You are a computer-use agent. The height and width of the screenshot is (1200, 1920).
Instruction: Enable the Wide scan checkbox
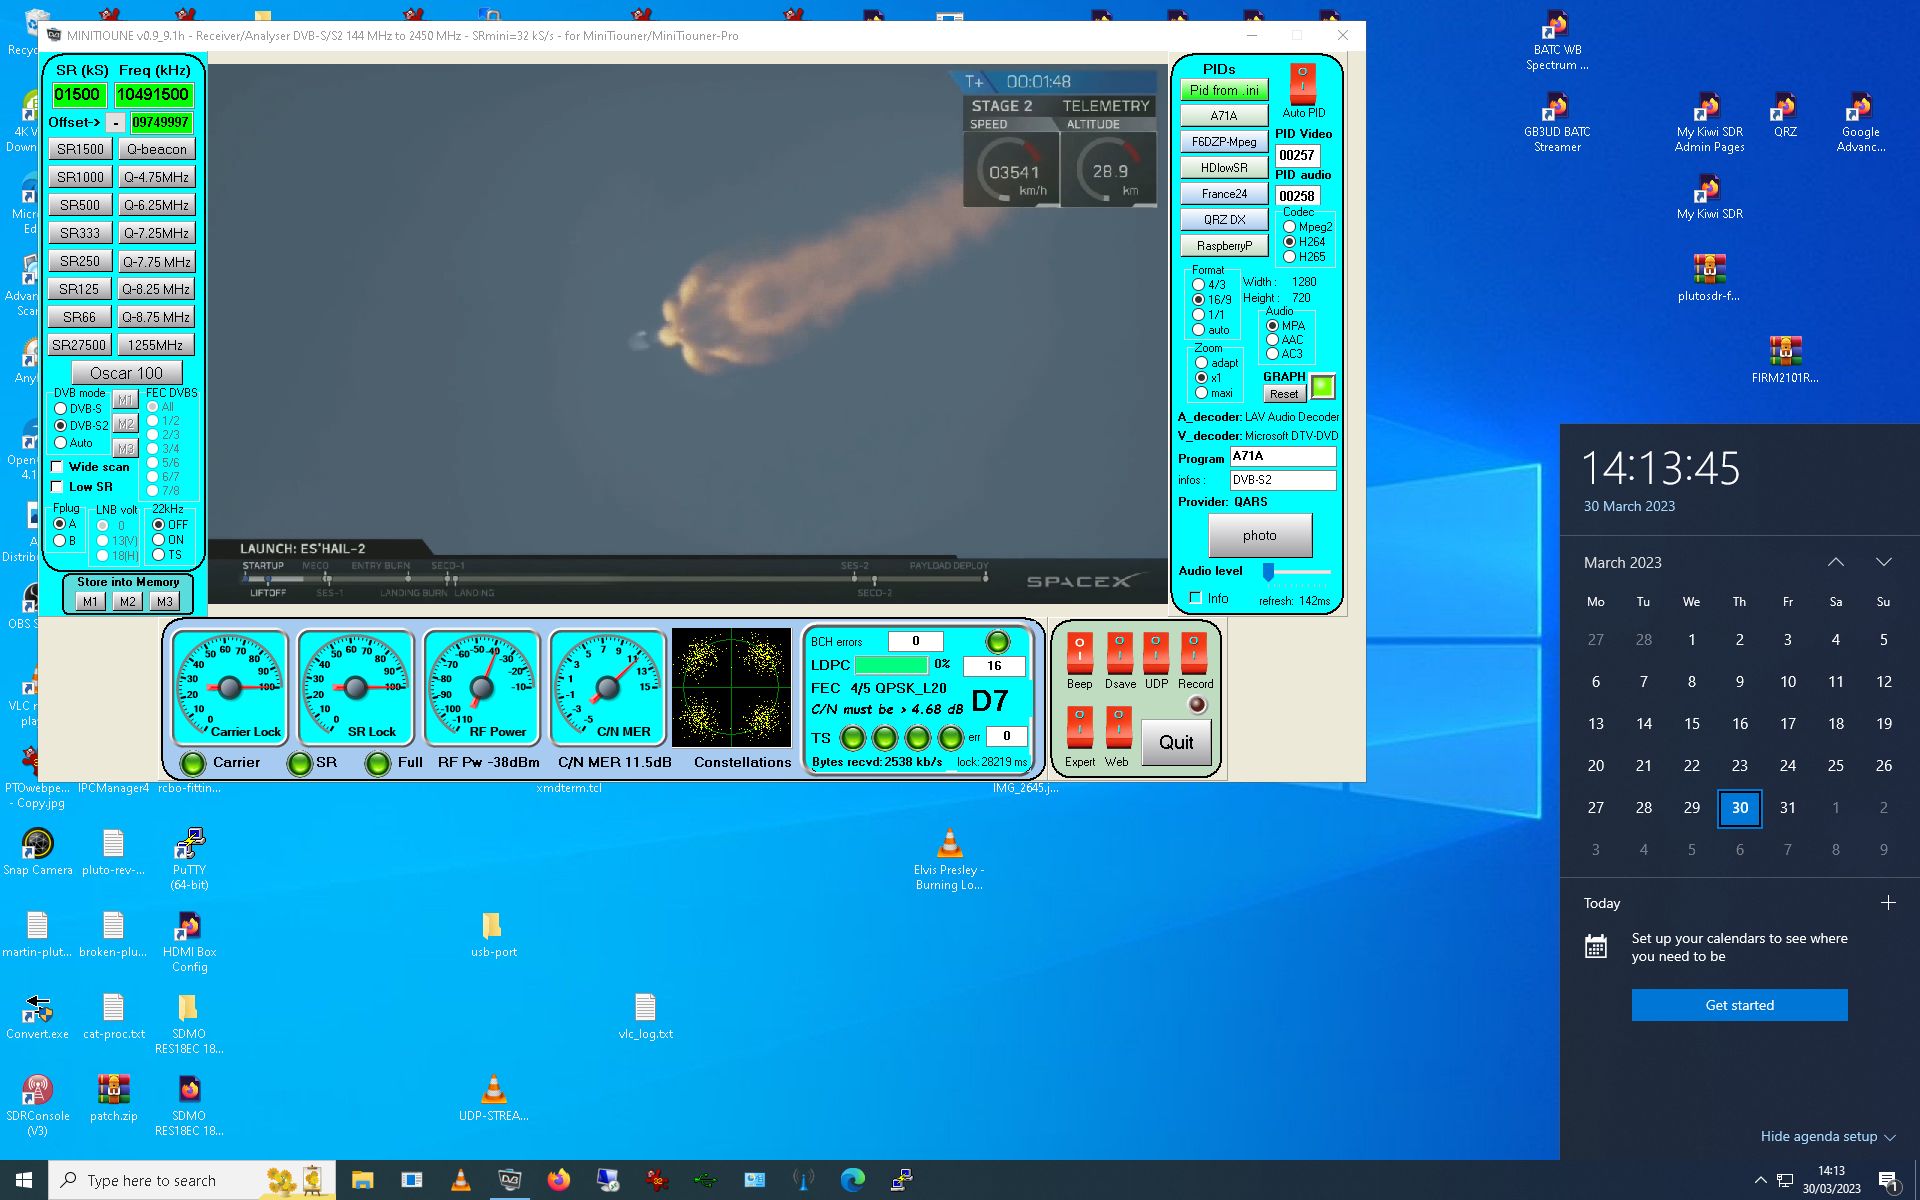click(58, 467)
